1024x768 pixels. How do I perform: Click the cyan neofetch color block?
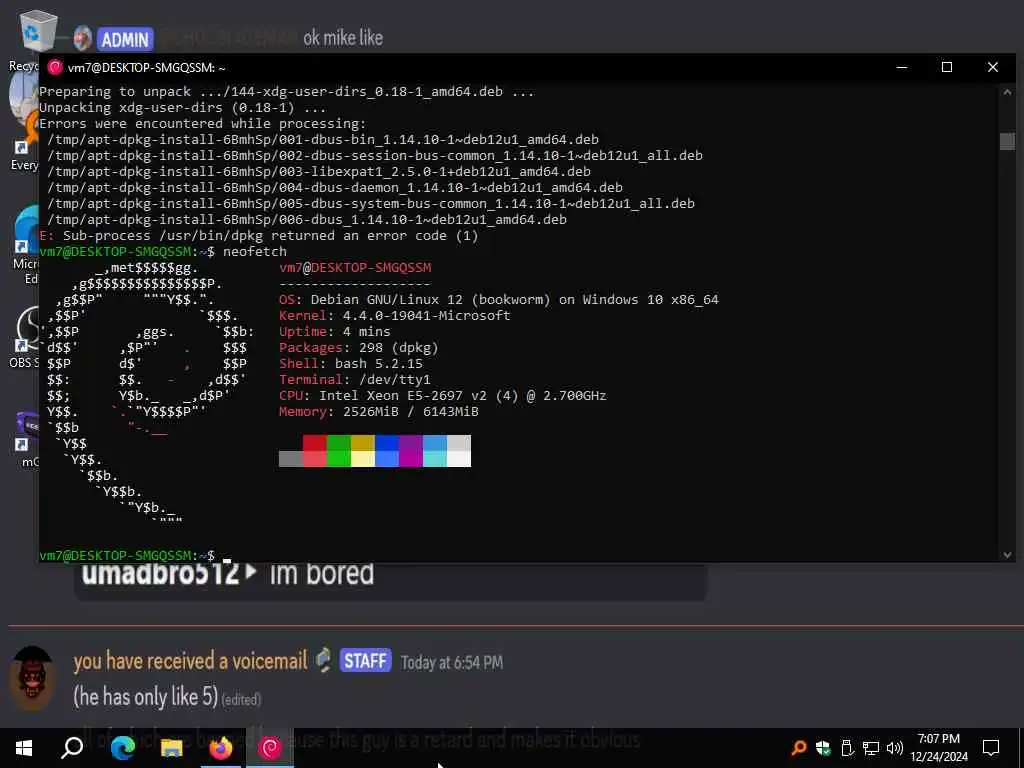coord(435,451)
